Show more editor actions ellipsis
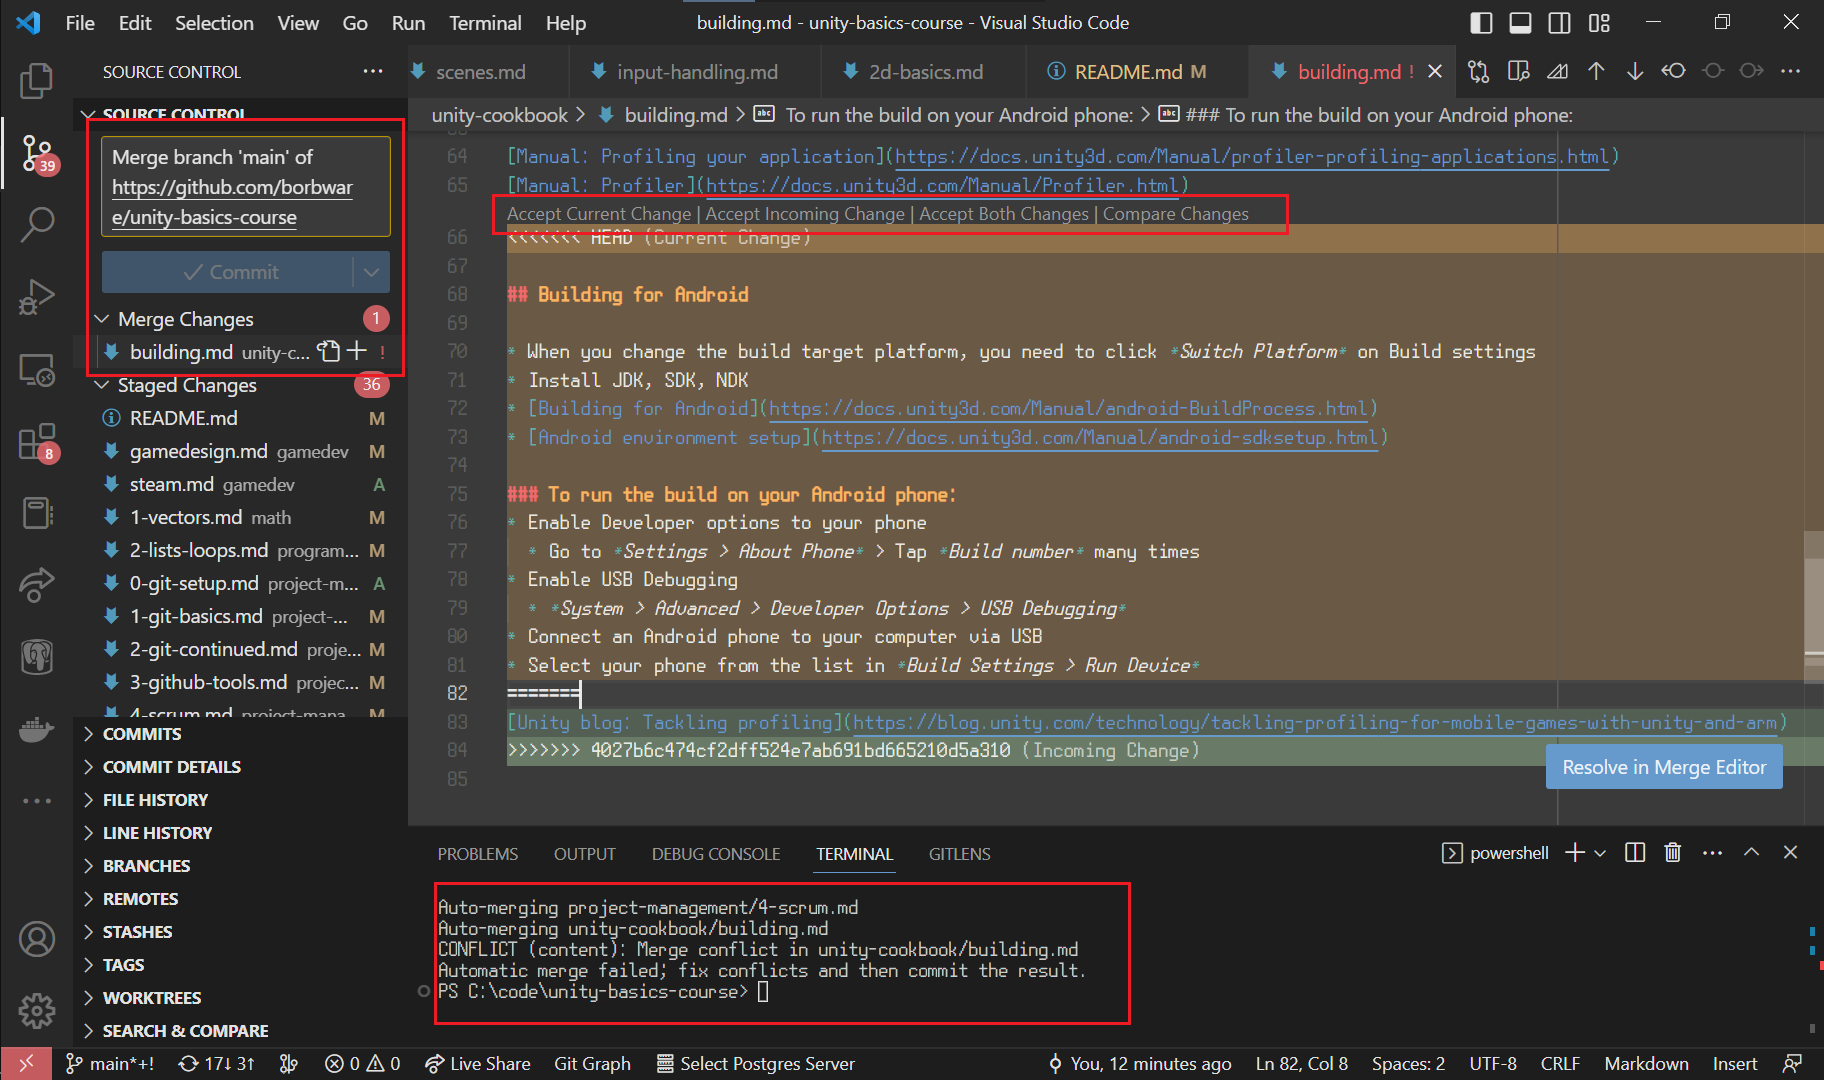The height and width of the screenshot is (1080, 1824). pyautogui.click(x=1790, y=71)
